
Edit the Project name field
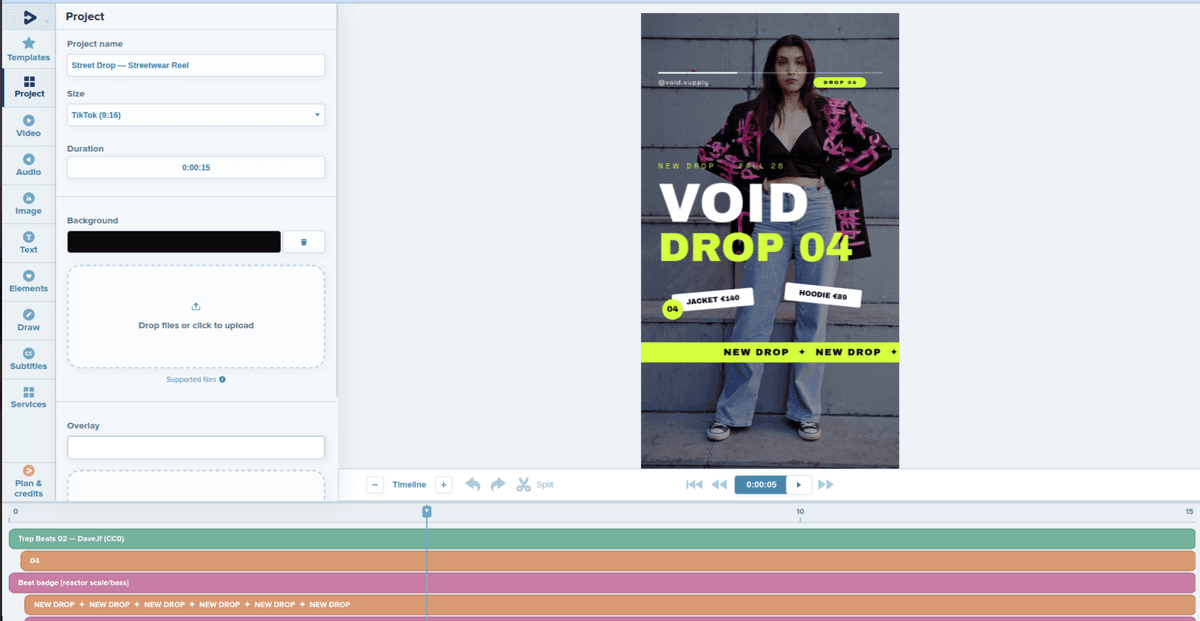pyautogui.click(x=196, y=65)
